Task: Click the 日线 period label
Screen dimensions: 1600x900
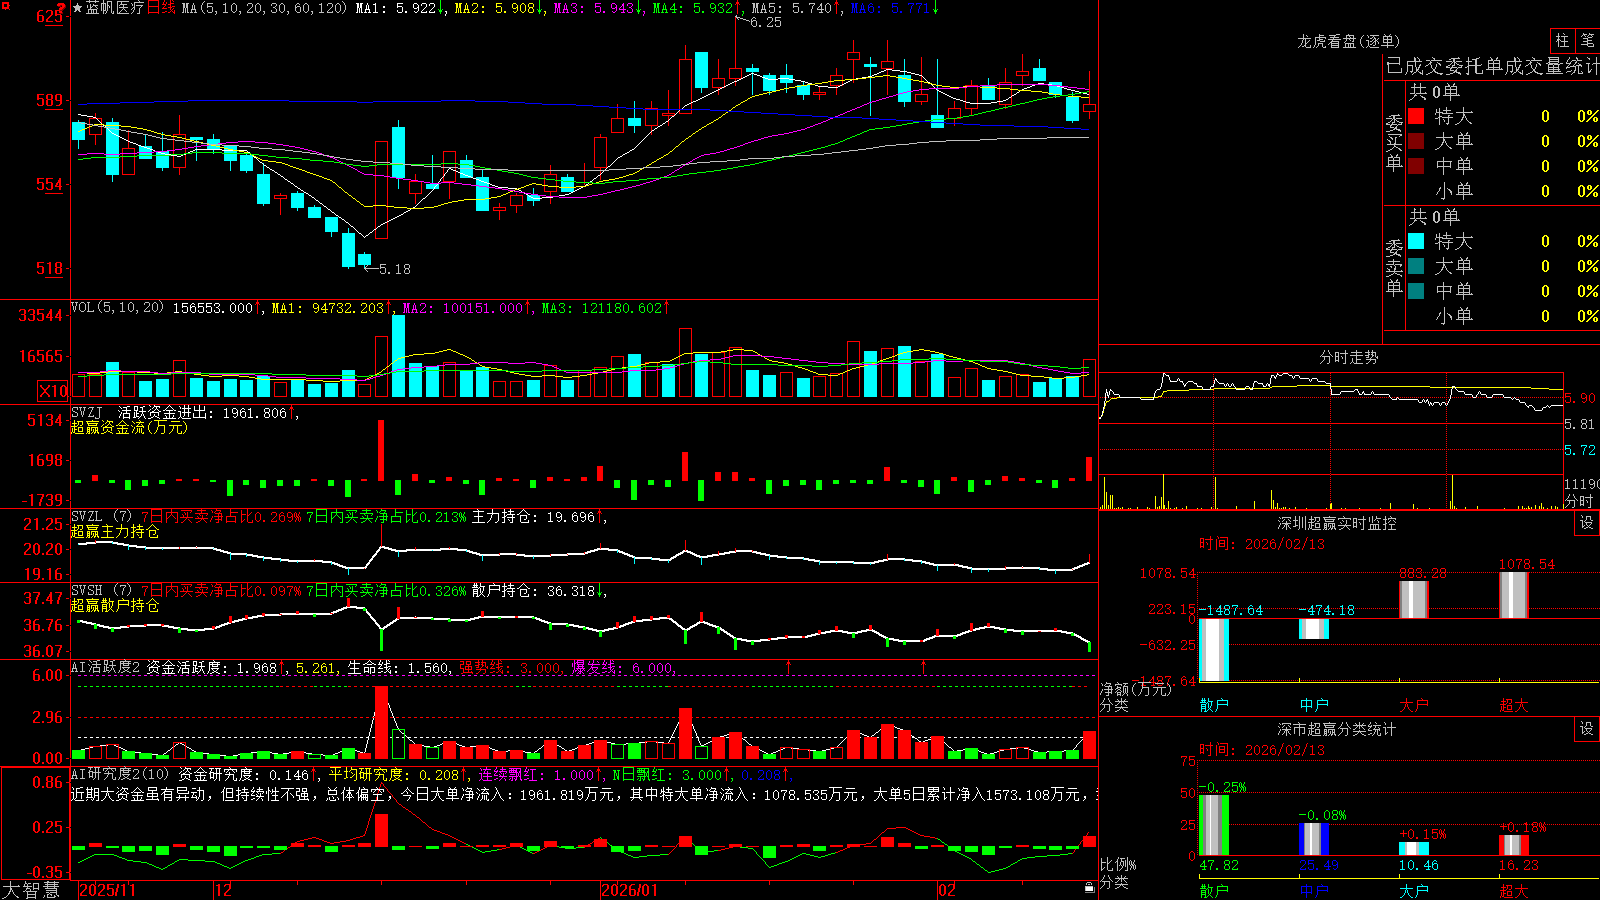Action: (161, 8)
